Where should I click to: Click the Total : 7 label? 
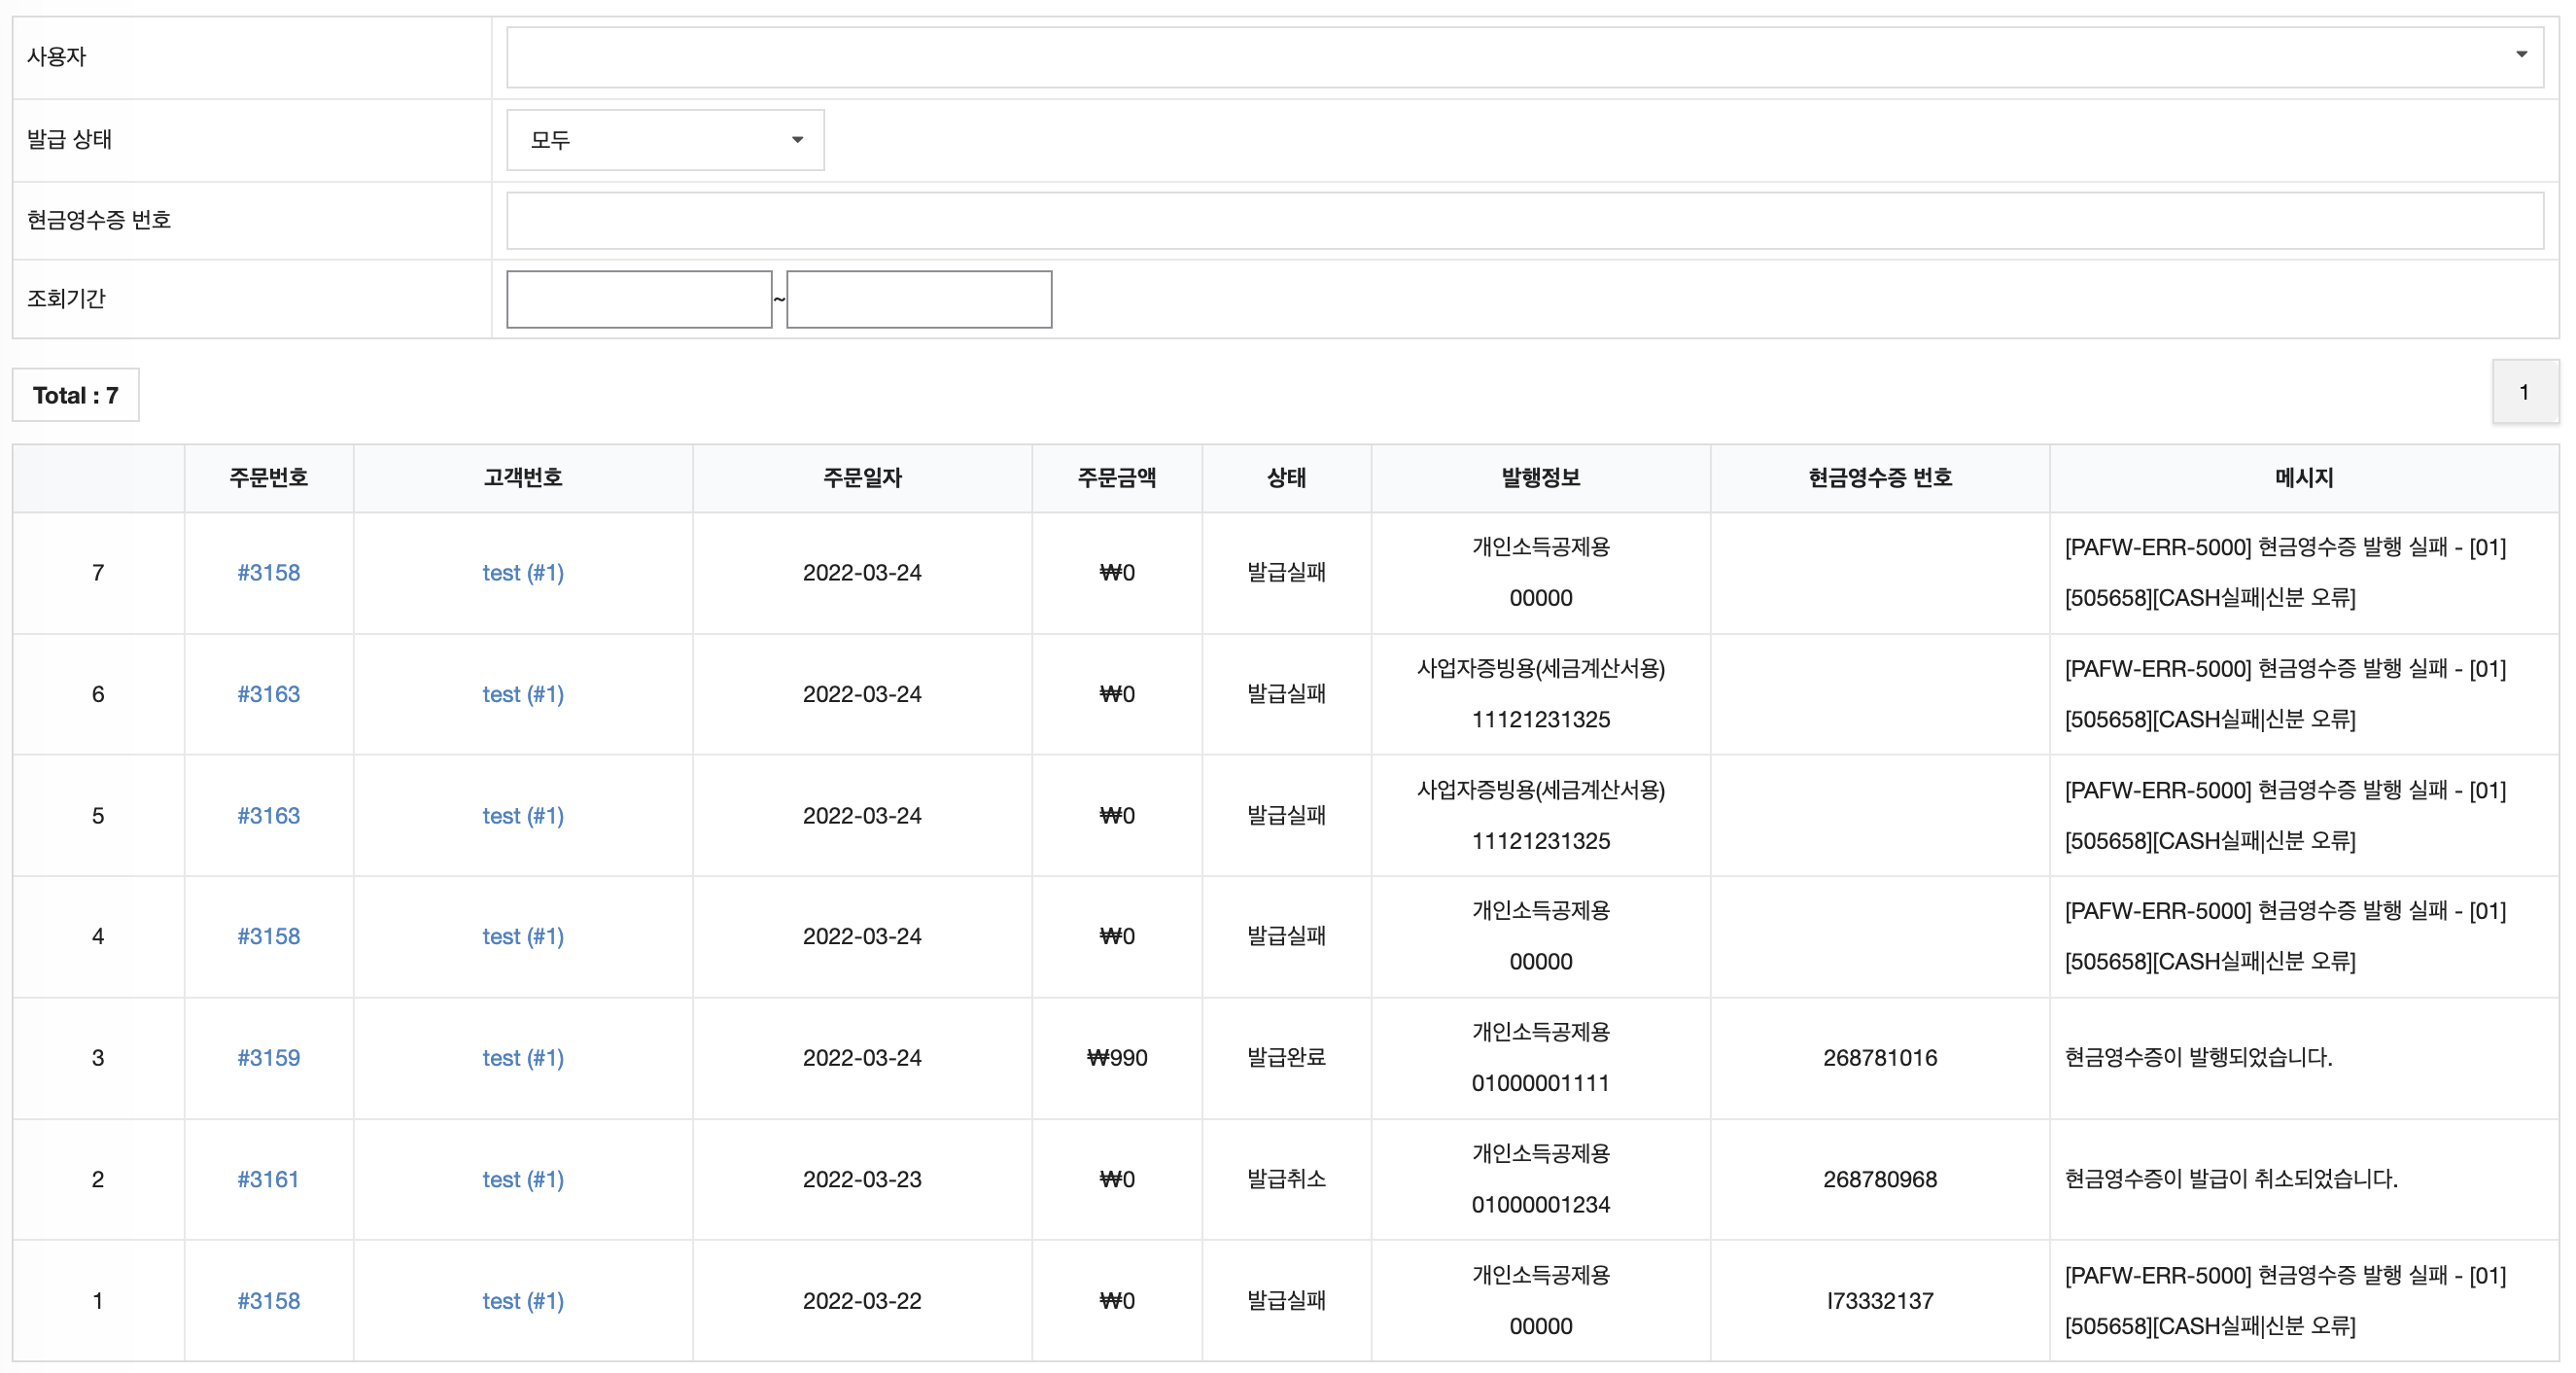(75, 395)
